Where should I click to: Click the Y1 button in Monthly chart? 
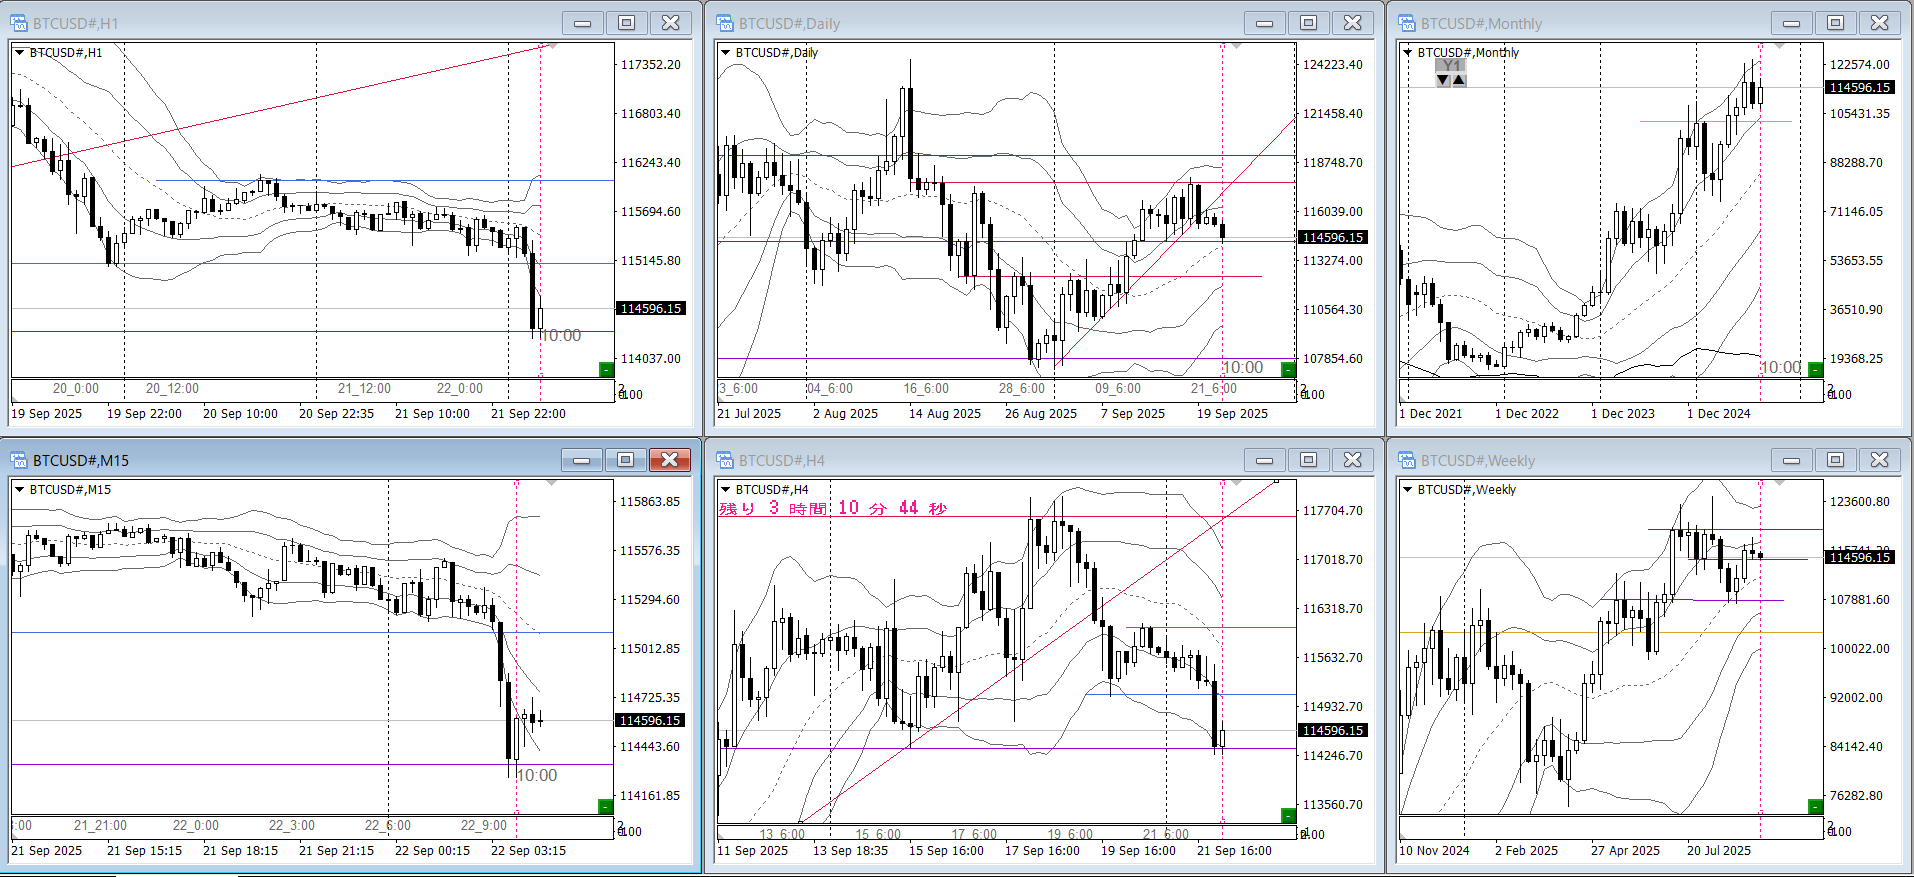tap(1451, 65)
